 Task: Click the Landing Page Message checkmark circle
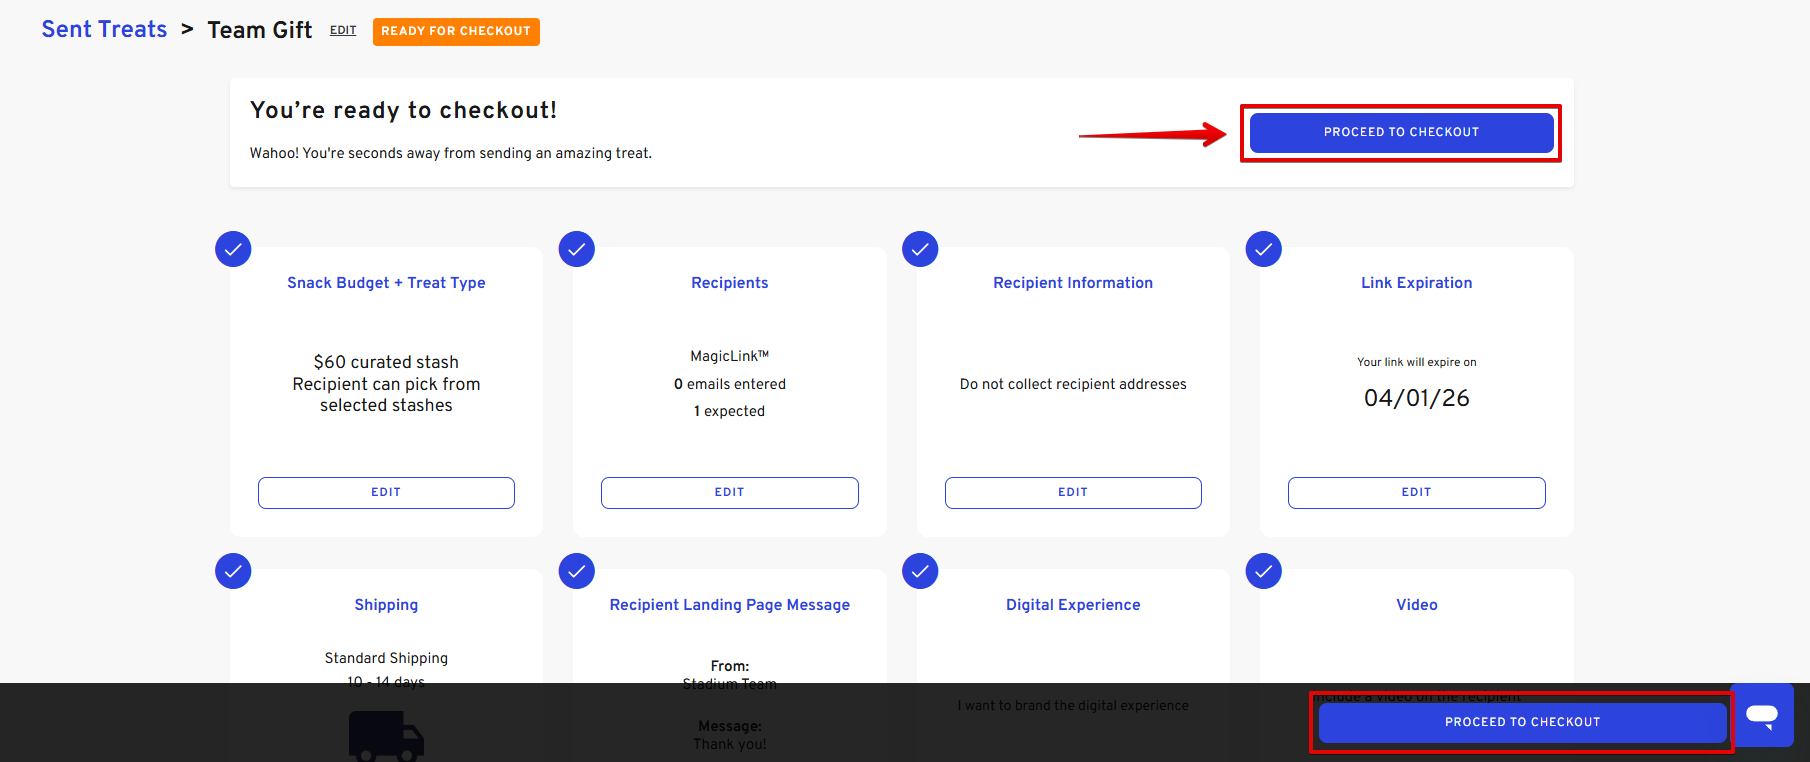577,571
